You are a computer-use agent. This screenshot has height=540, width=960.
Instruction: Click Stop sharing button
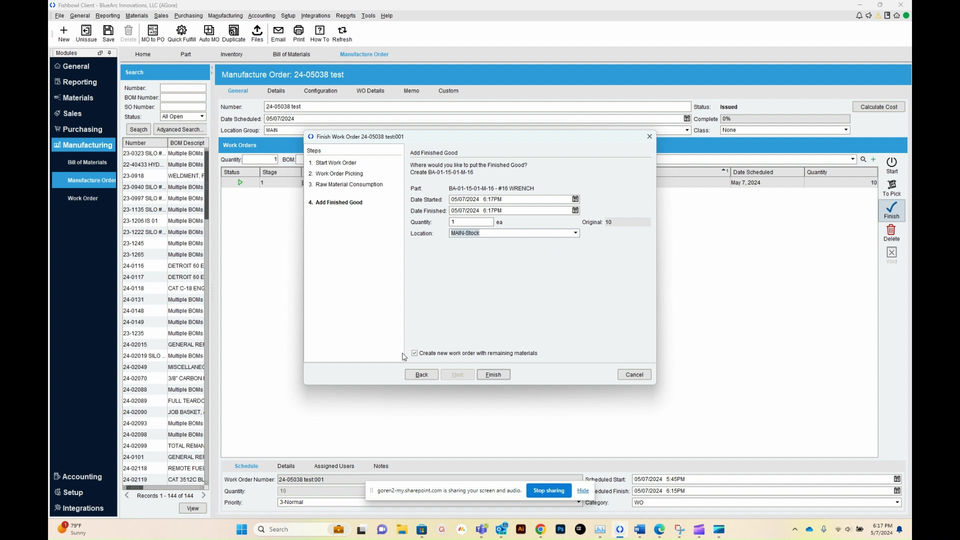549,490
